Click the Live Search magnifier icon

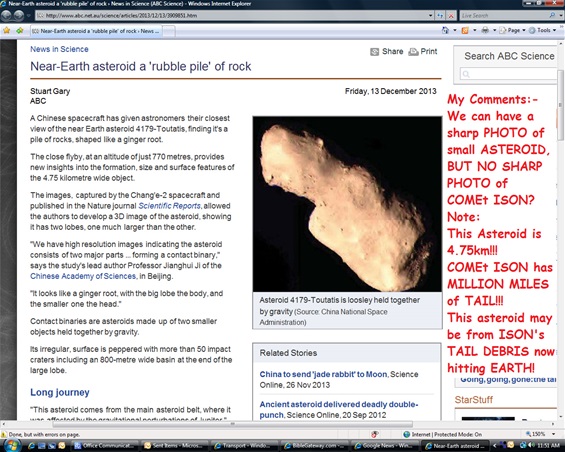(552, 15)
